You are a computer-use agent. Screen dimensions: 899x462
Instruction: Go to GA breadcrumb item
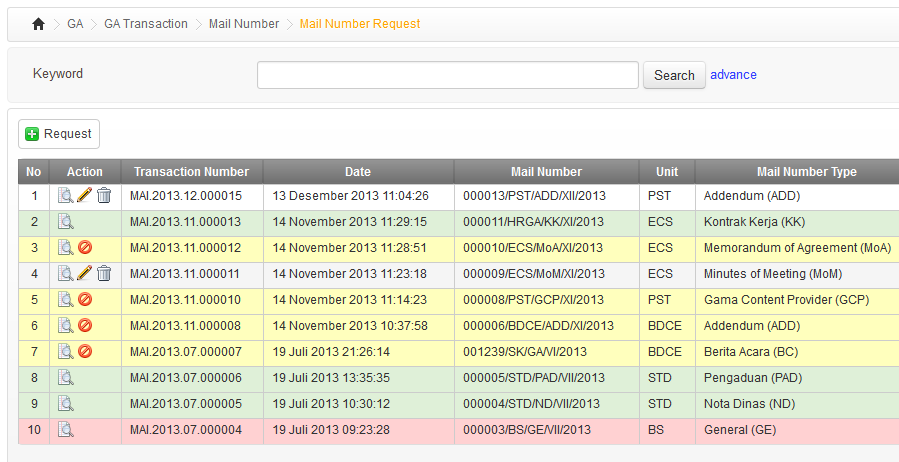tap(75, 24)
